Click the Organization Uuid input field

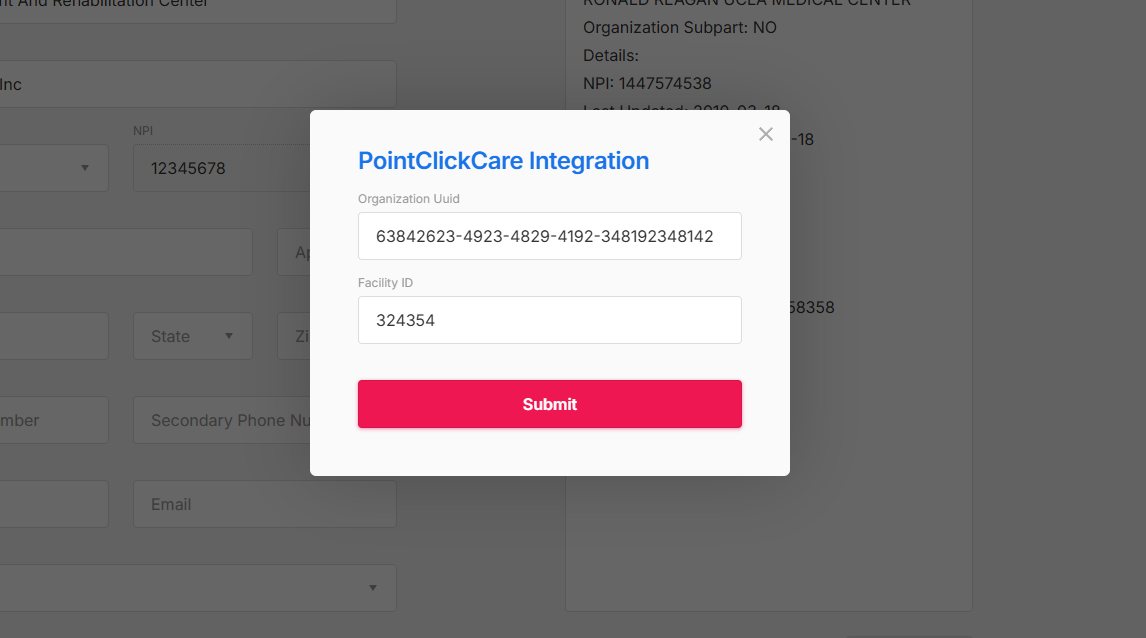point(549,236)
